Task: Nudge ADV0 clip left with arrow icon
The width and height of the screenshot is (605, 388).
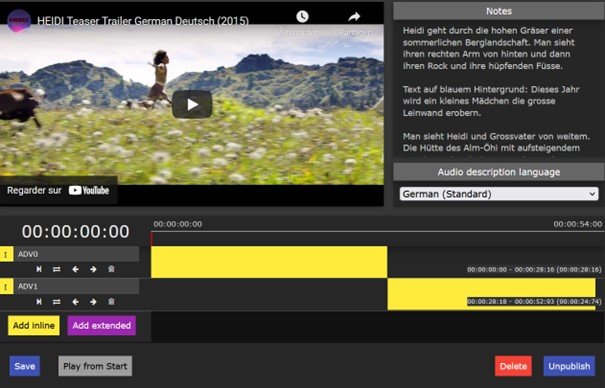Action: (75, 269)
